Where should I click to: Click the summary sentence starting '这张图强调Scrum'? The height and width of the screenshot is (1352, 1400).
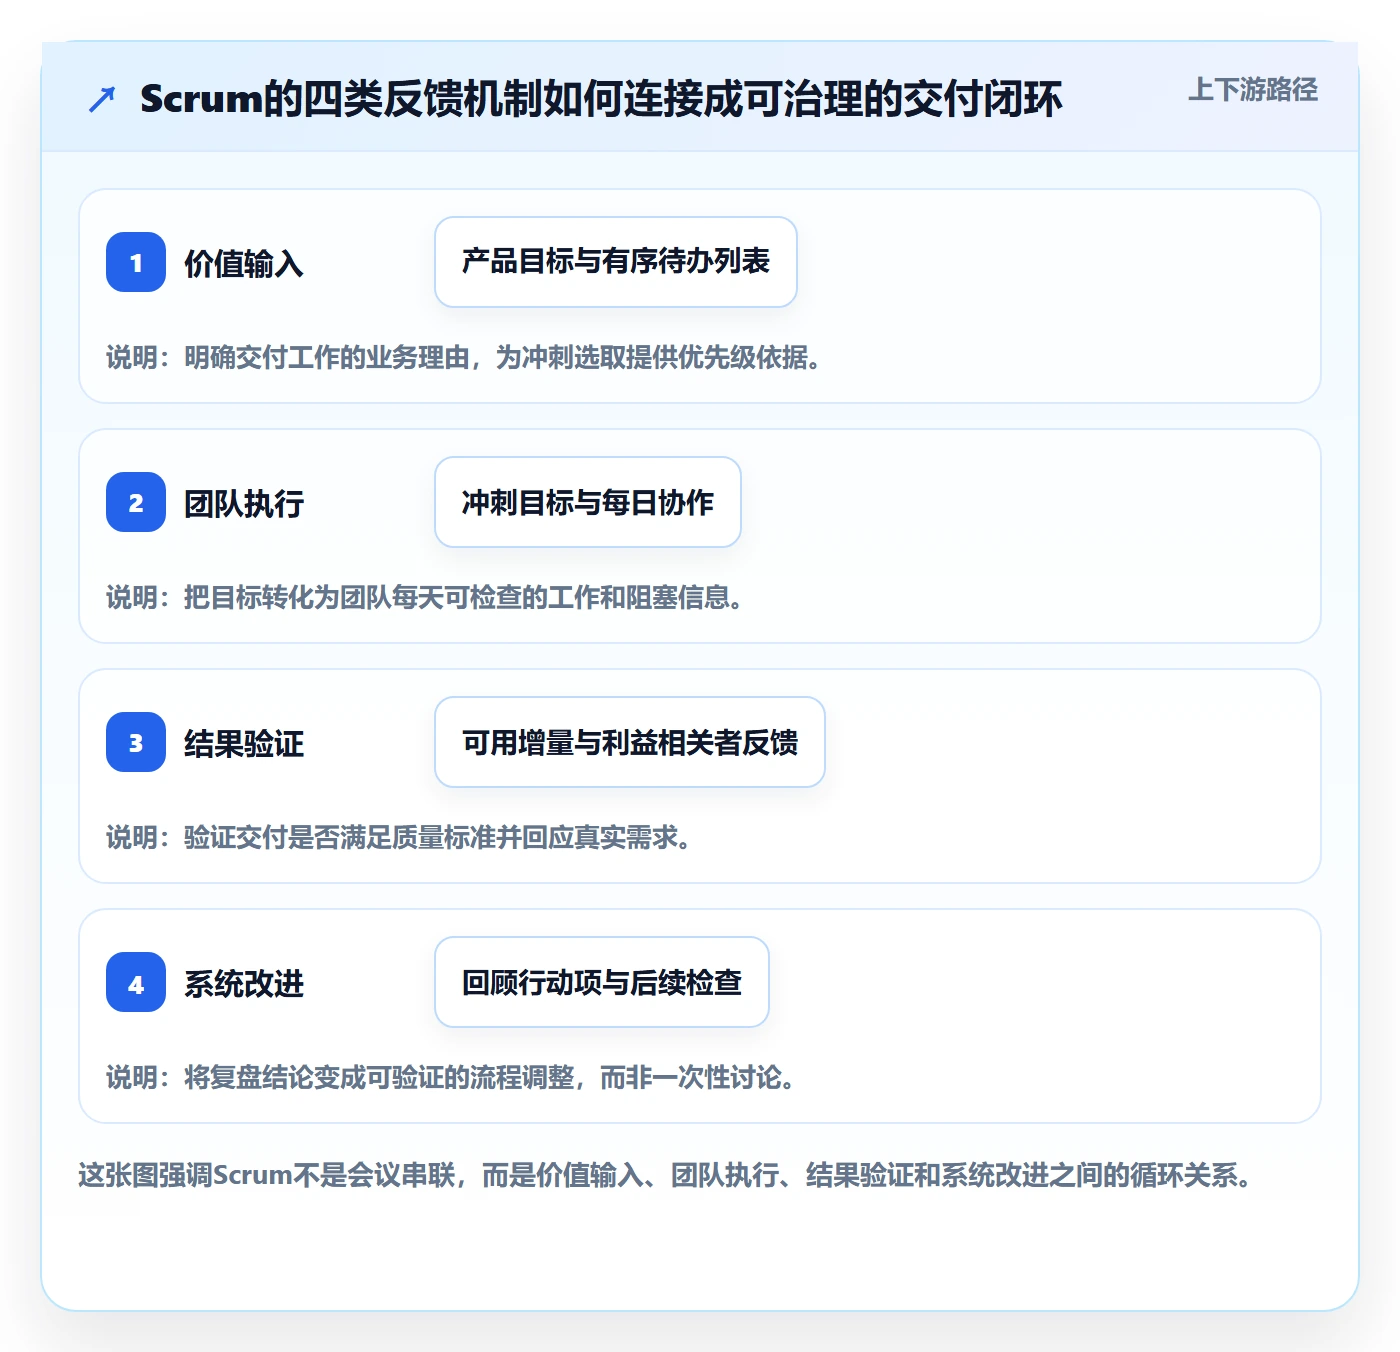666,1175
